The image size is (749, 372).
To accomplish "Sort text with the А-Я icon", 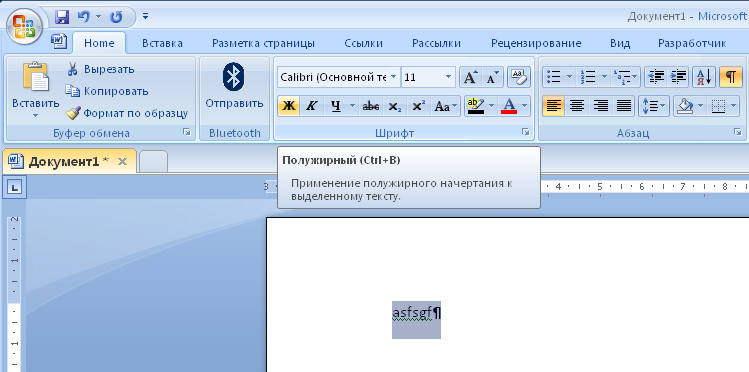I will (704, 77).
